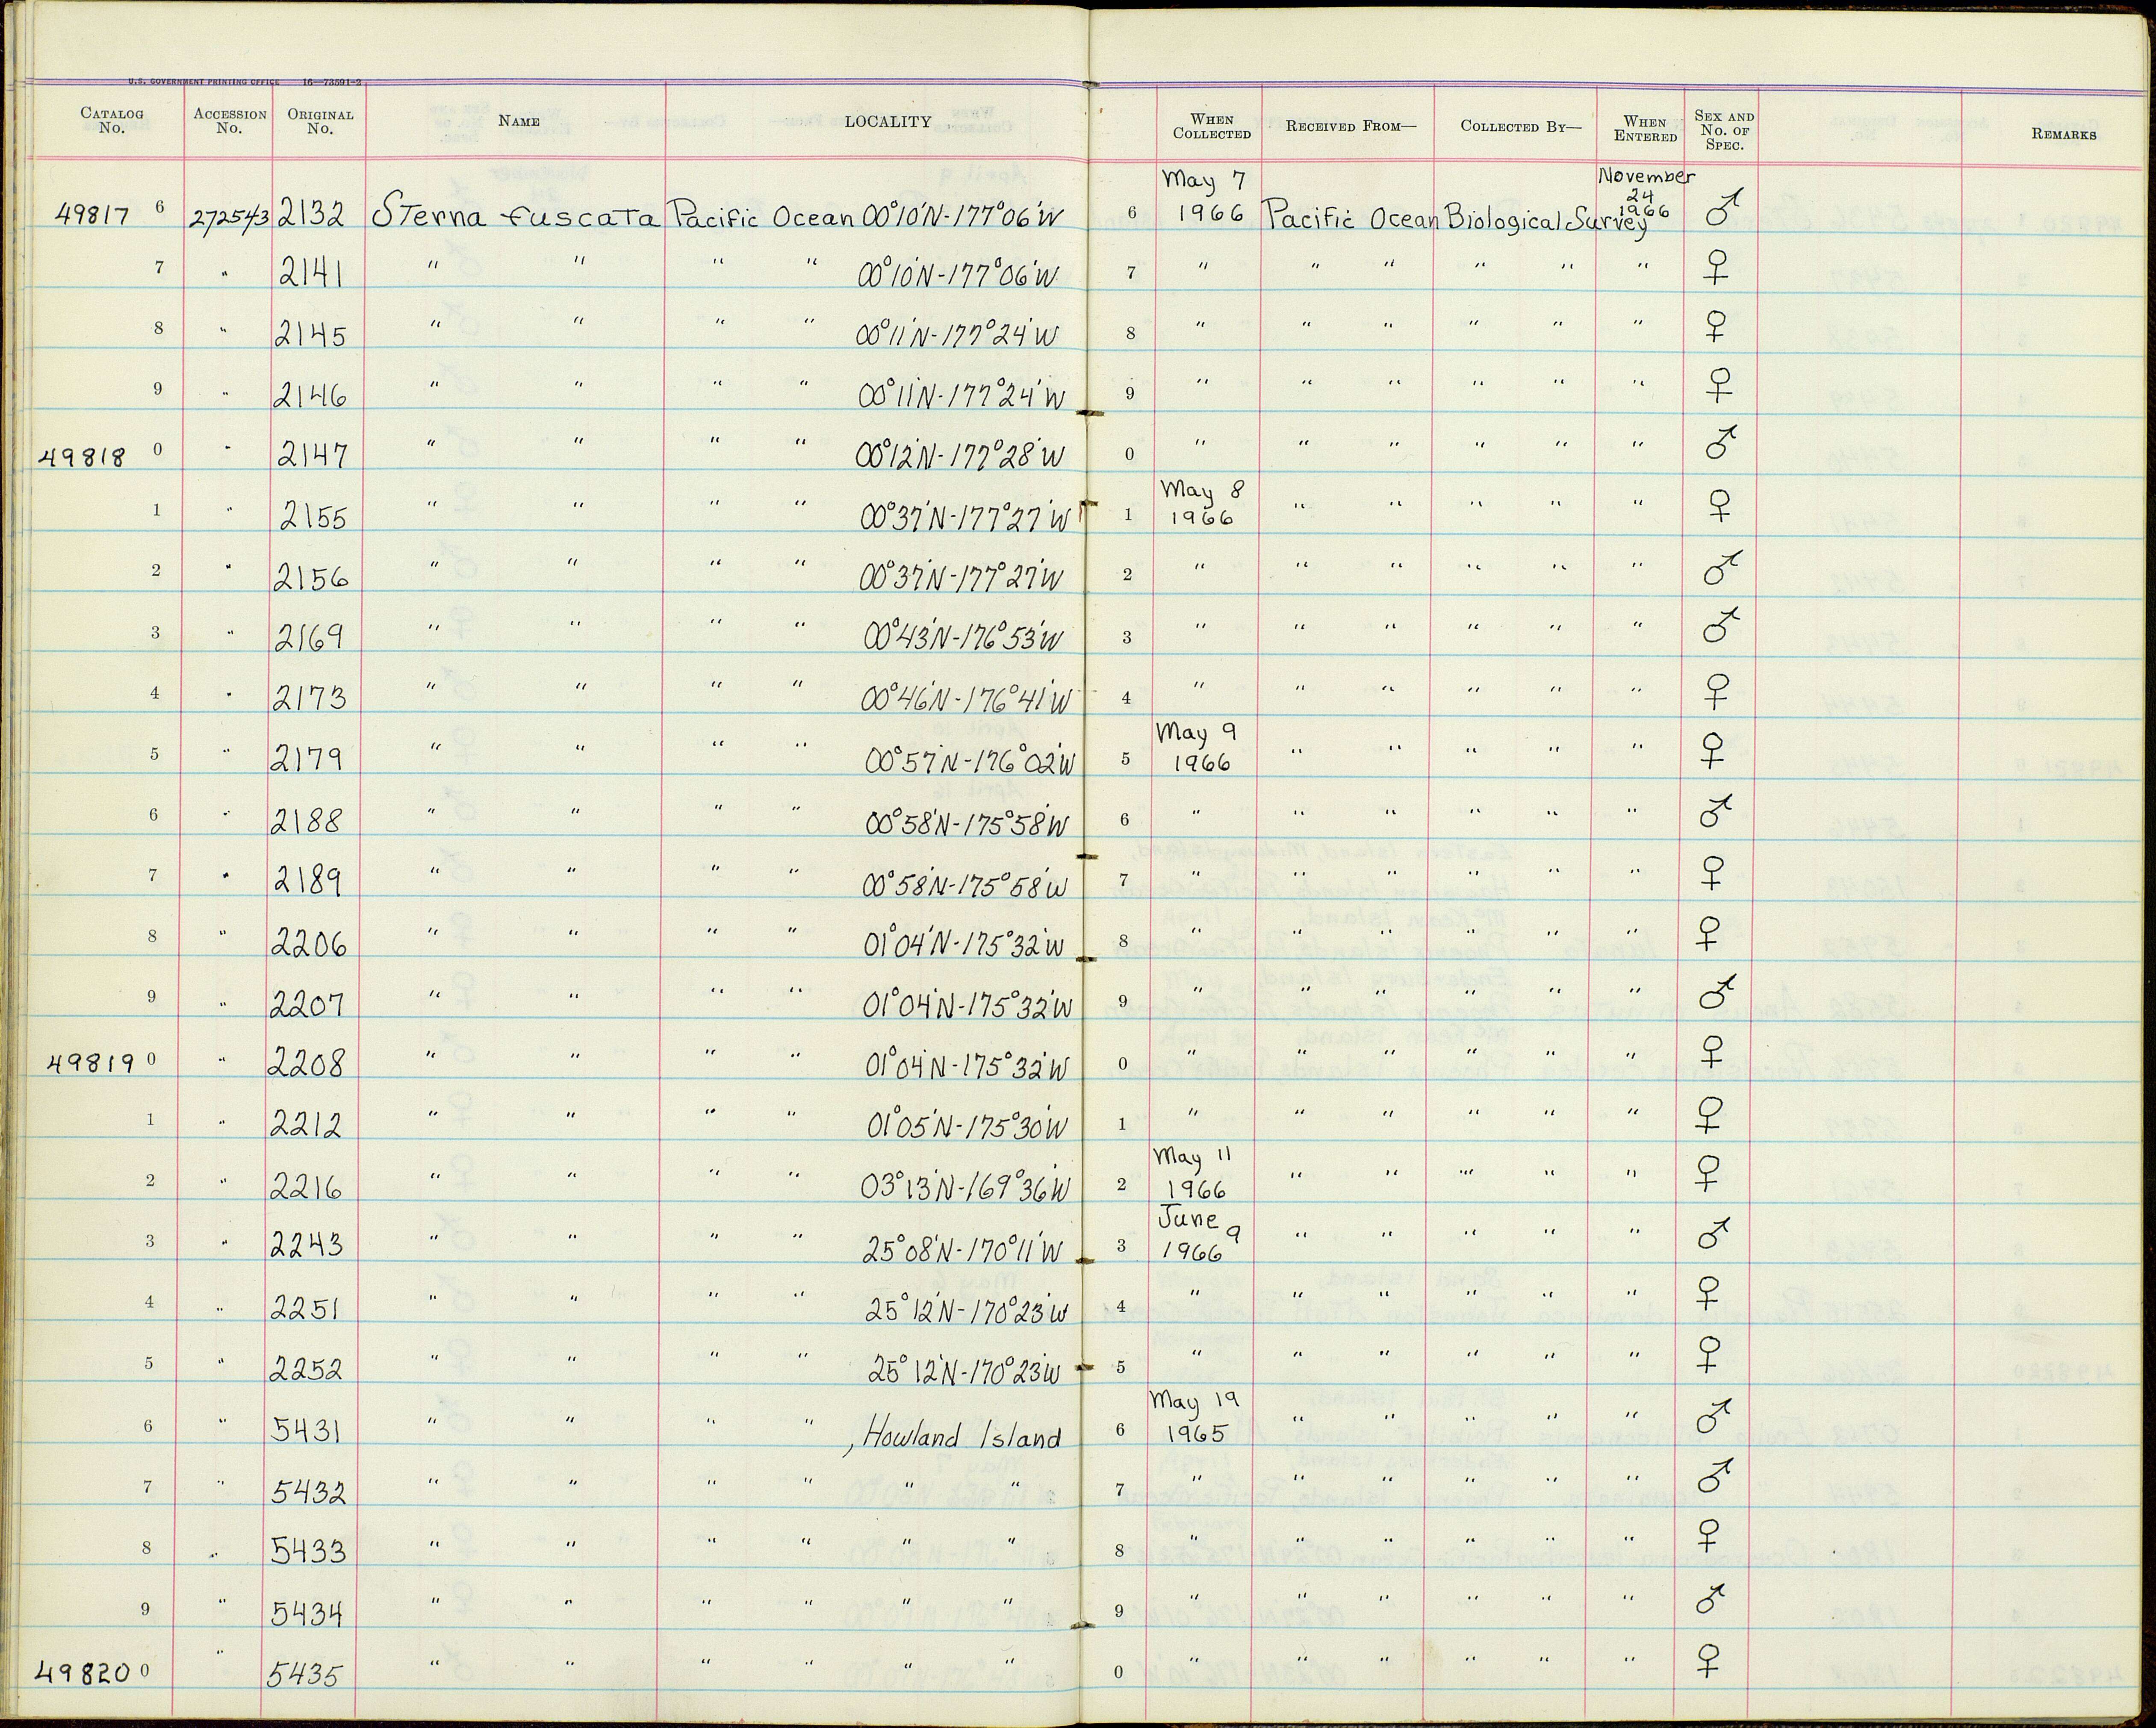Image resolution: width=2156 pixels, height=1728 pixels.
Task: Select original number 2156
Action: coord(311,578)
